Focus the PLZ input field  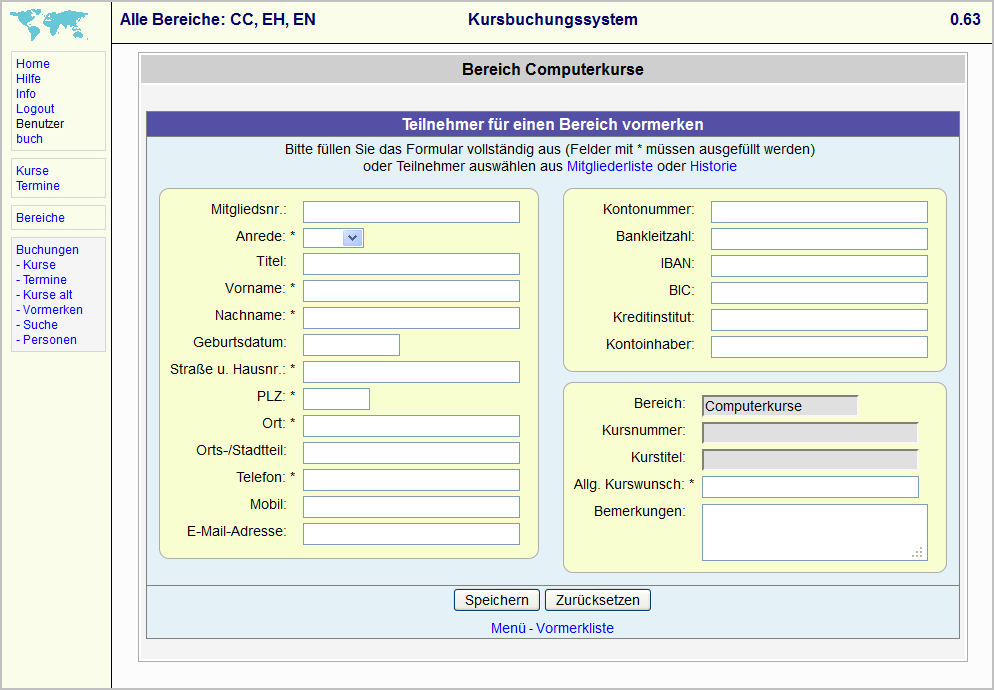click(336, 399)
